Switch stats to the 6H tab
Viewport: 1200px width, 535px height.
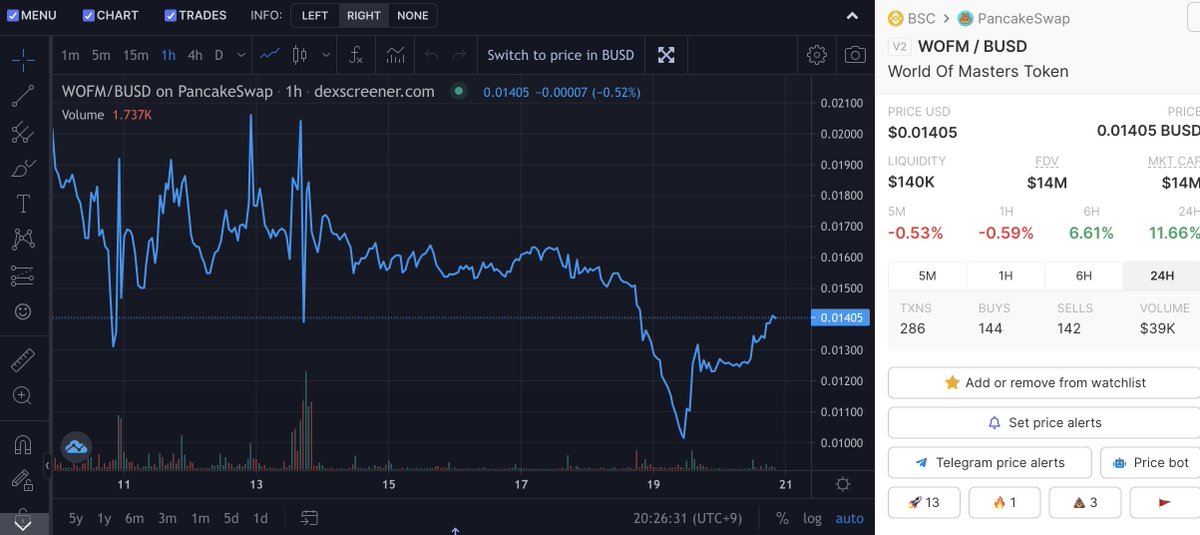click(x=1084, y=275)
